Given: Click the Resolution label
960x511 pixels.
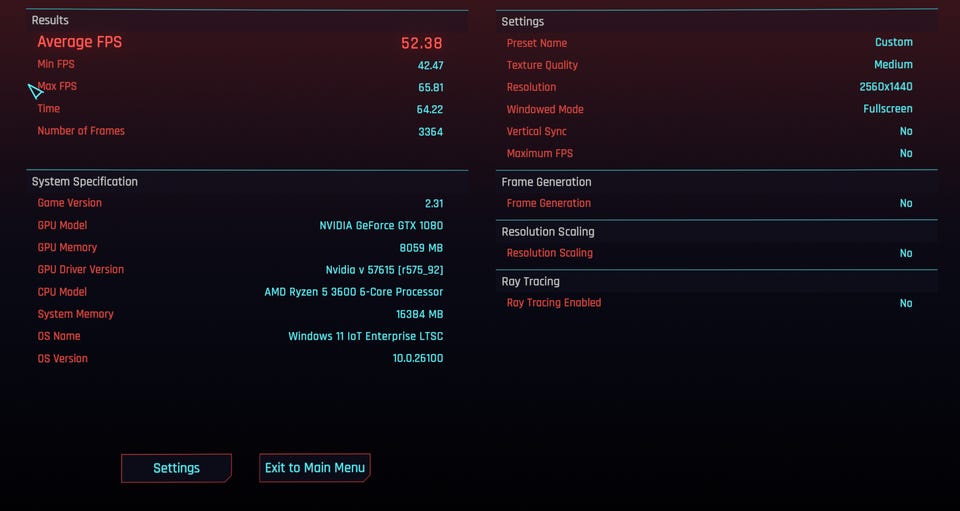Looking at the screenshot, I should pos(531,87).
